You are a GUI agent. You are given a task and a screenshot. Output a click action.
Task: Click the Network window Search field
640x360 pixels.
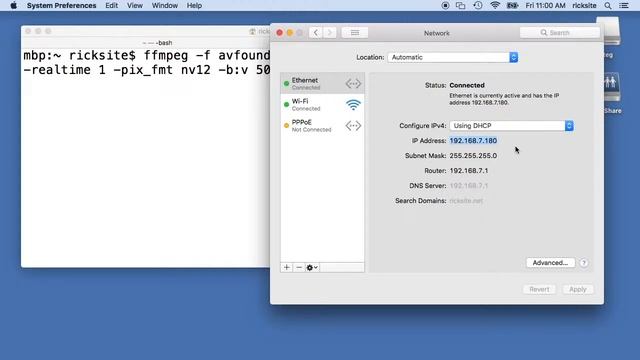click(x=560, y=33)
